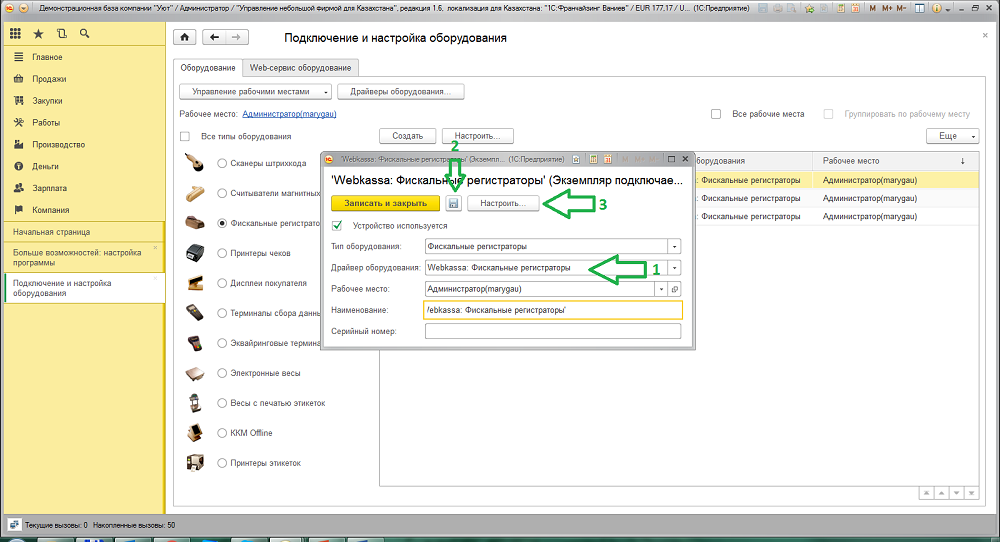1000x542 pixels.
Task: Select Дисплеи покупателя radio button
Action: 222,283
